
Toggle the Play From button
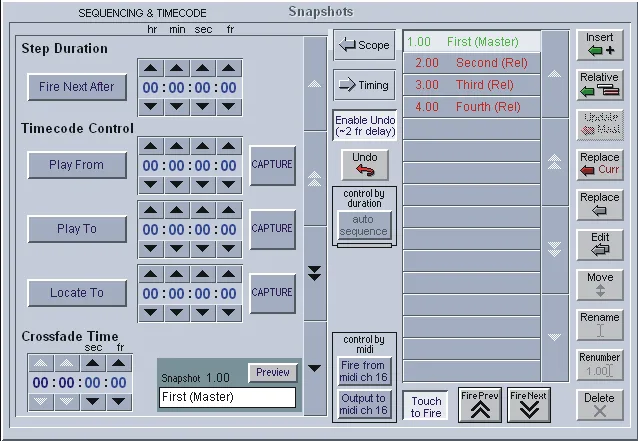point(77,165)
